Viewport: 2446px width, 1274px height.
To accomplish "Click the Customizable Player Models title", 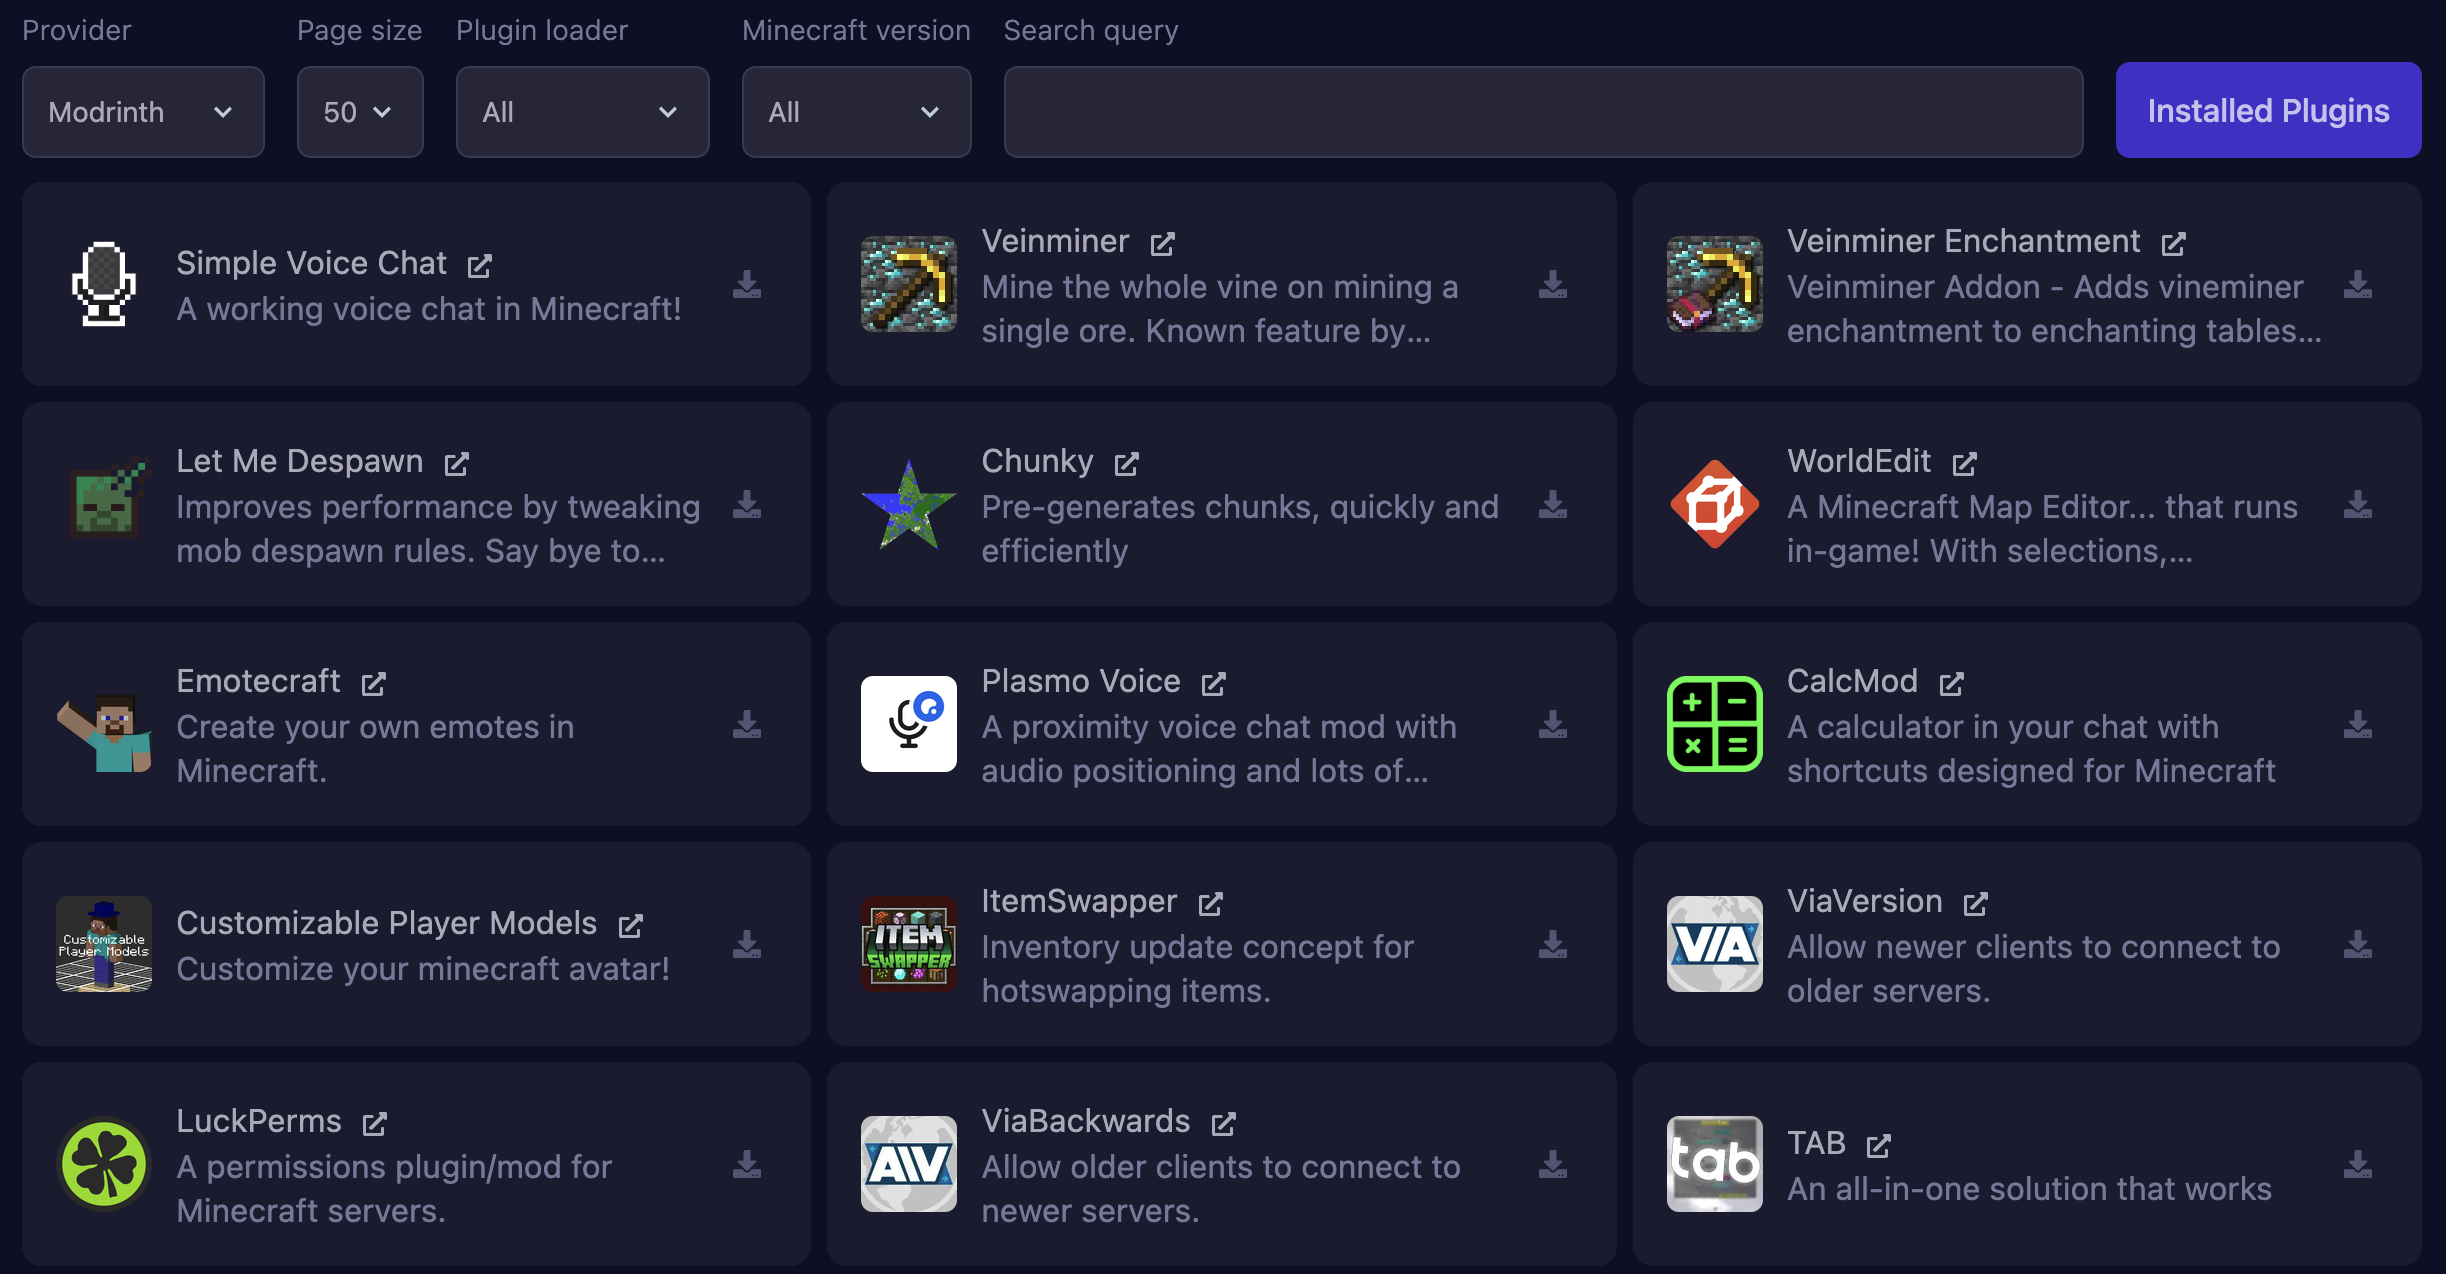I will click(386, 923).
